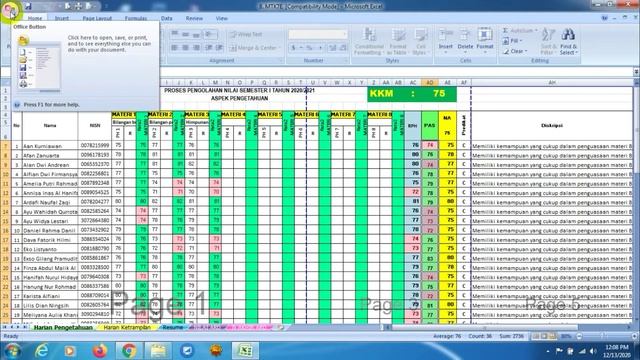Open the Data ribbon tab

[x=167, y=18]
